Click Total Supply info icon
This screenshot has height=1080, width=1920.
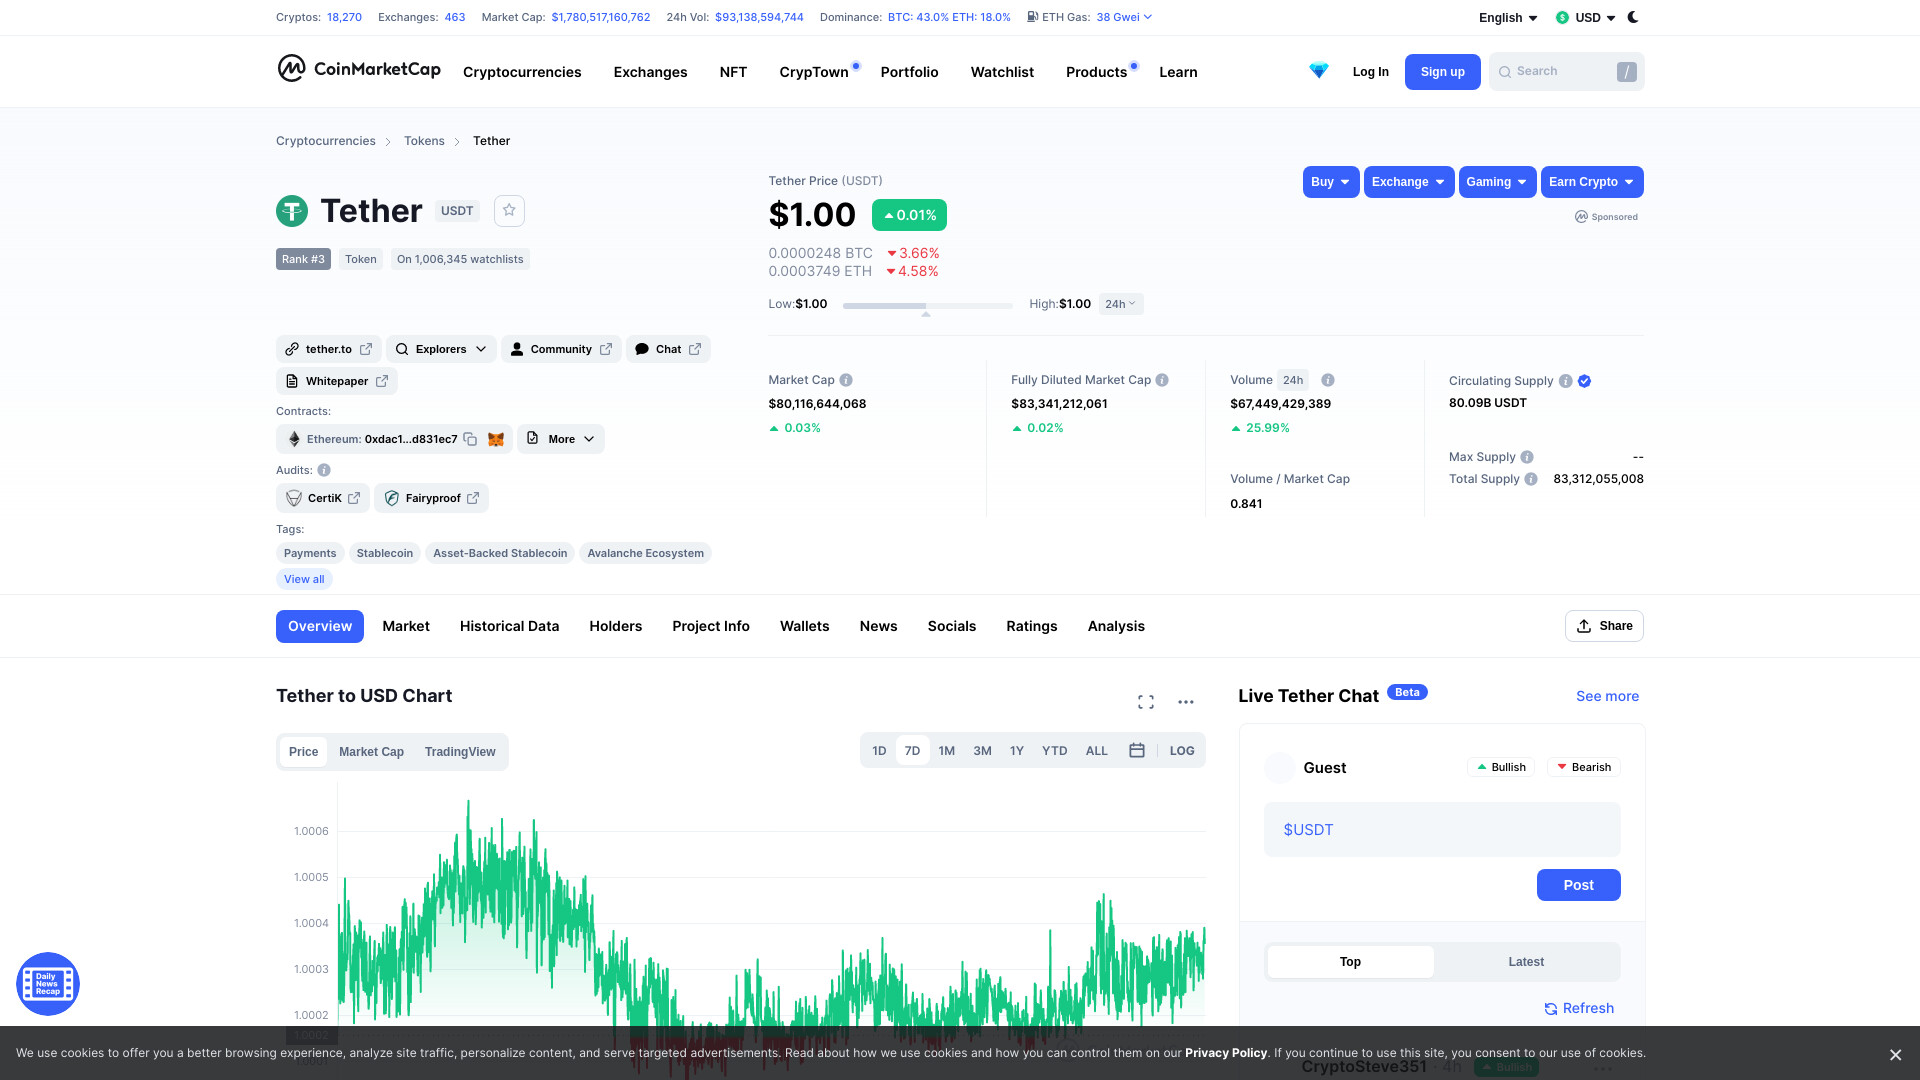1531,479
